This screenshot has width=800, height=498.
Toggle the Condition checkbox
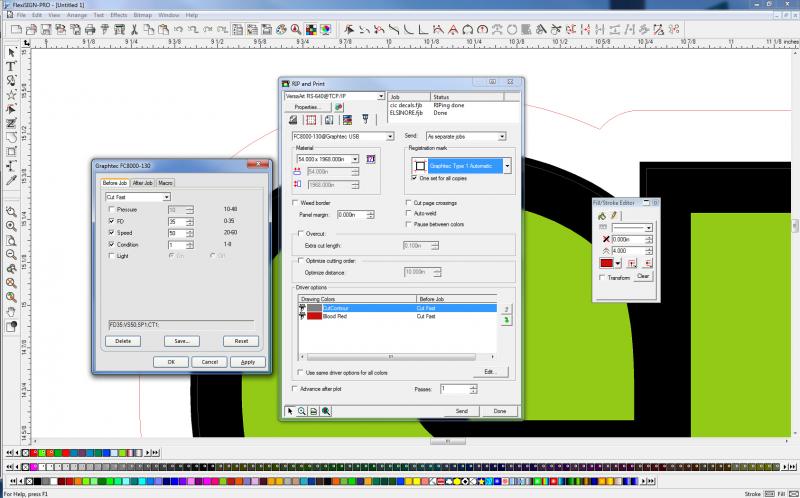112,244
